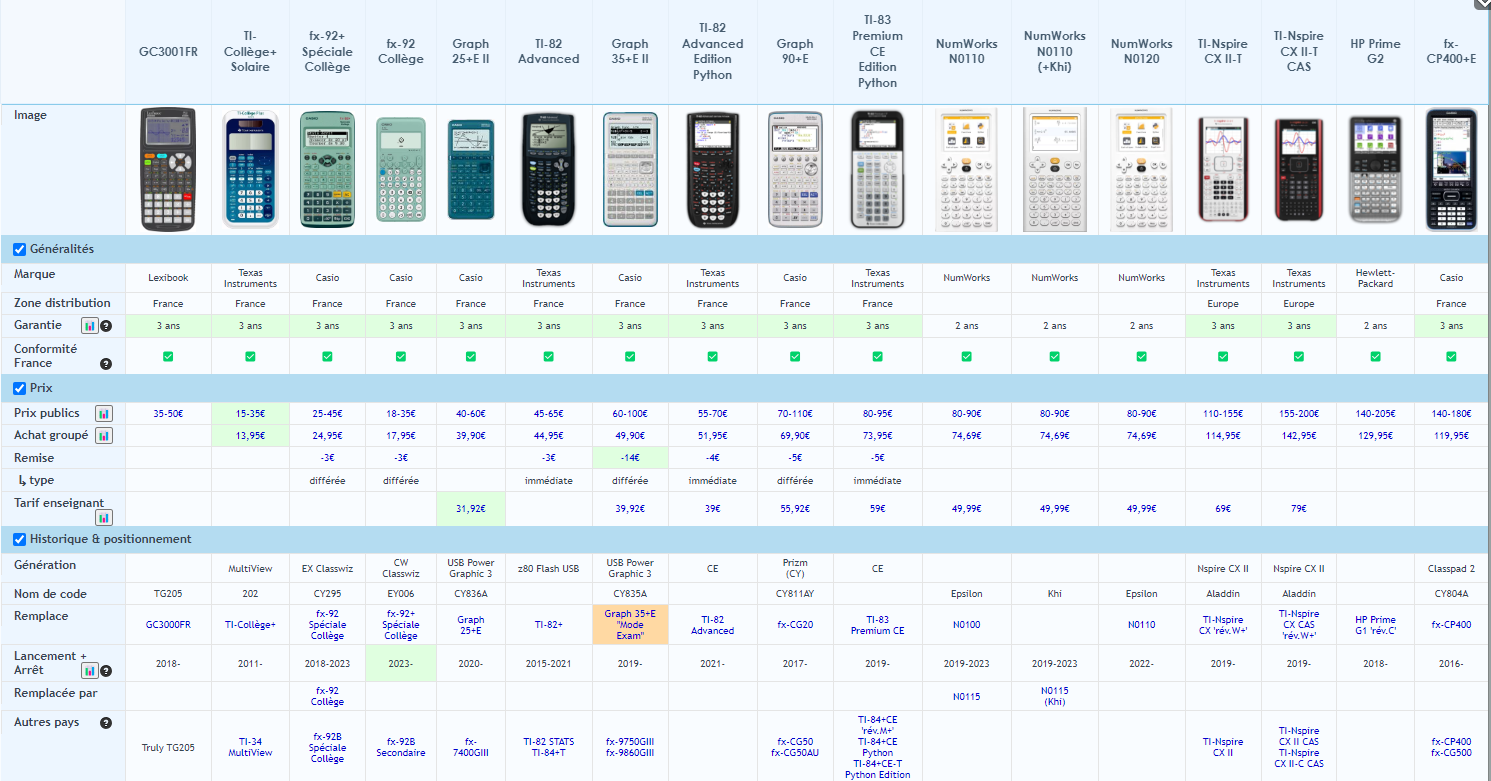Image resolution: width=1491 pixels, height=781 pixels.
Task: Open the Graph 35+E II calculator image
Action: click(x=630, y=169)
